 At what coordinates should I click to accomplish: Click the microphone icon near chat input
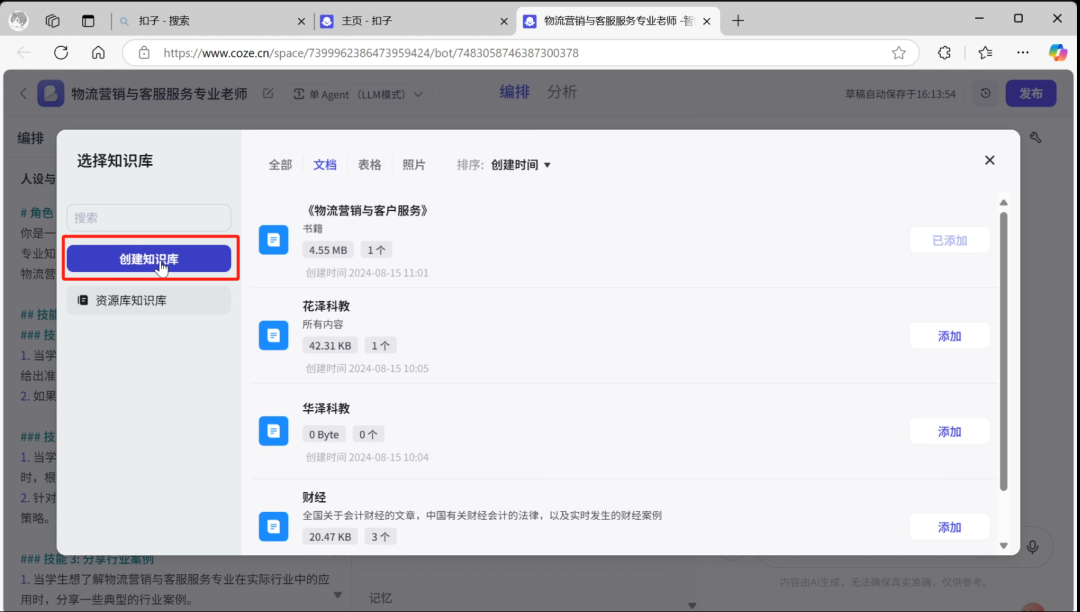coord(1033,547)
